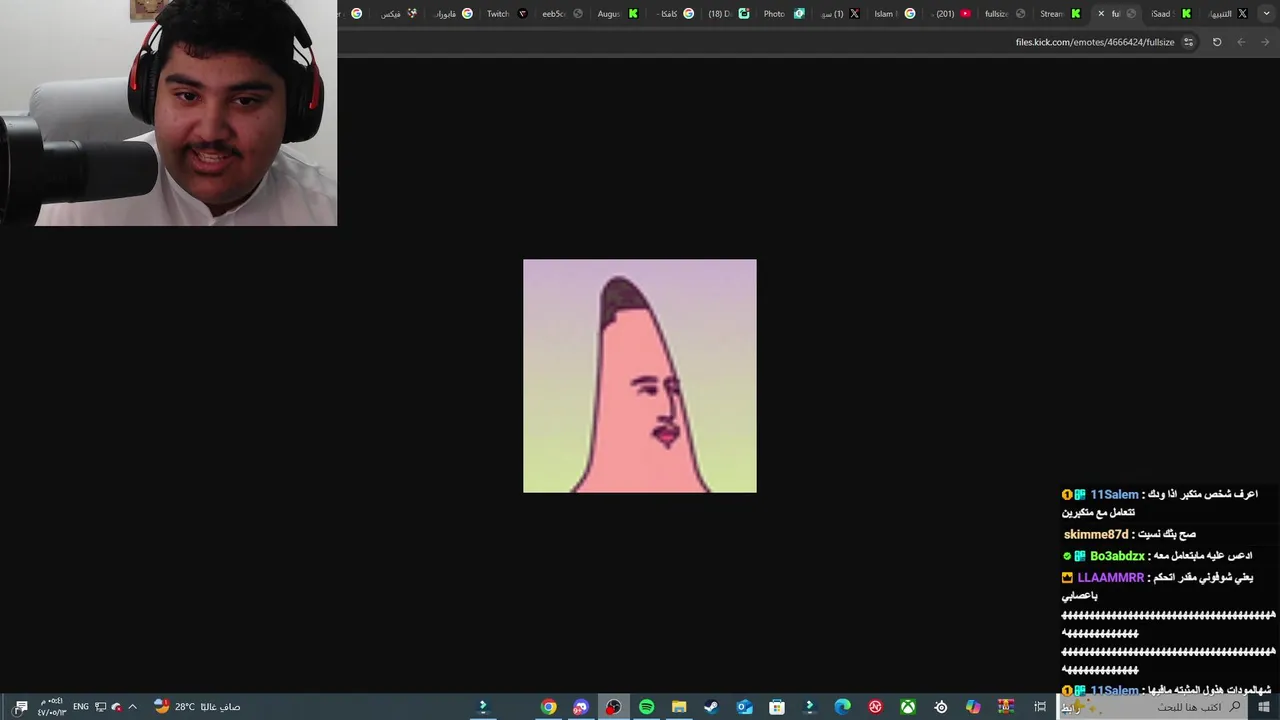Screen dimensions: 1280x720
Task: Open the Xbox app in taskbar
Action: (908, 707)
